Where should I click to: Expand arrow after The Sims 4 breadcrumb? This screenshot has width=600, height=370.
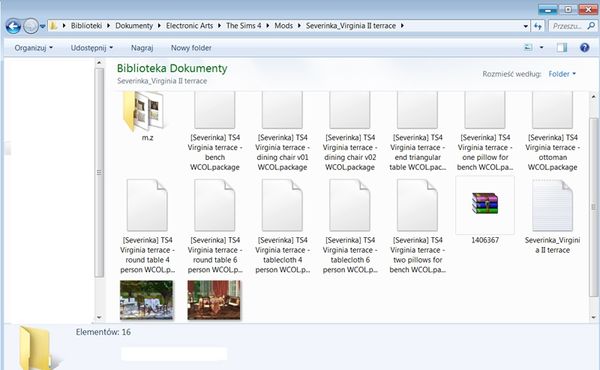coord(267,26)
